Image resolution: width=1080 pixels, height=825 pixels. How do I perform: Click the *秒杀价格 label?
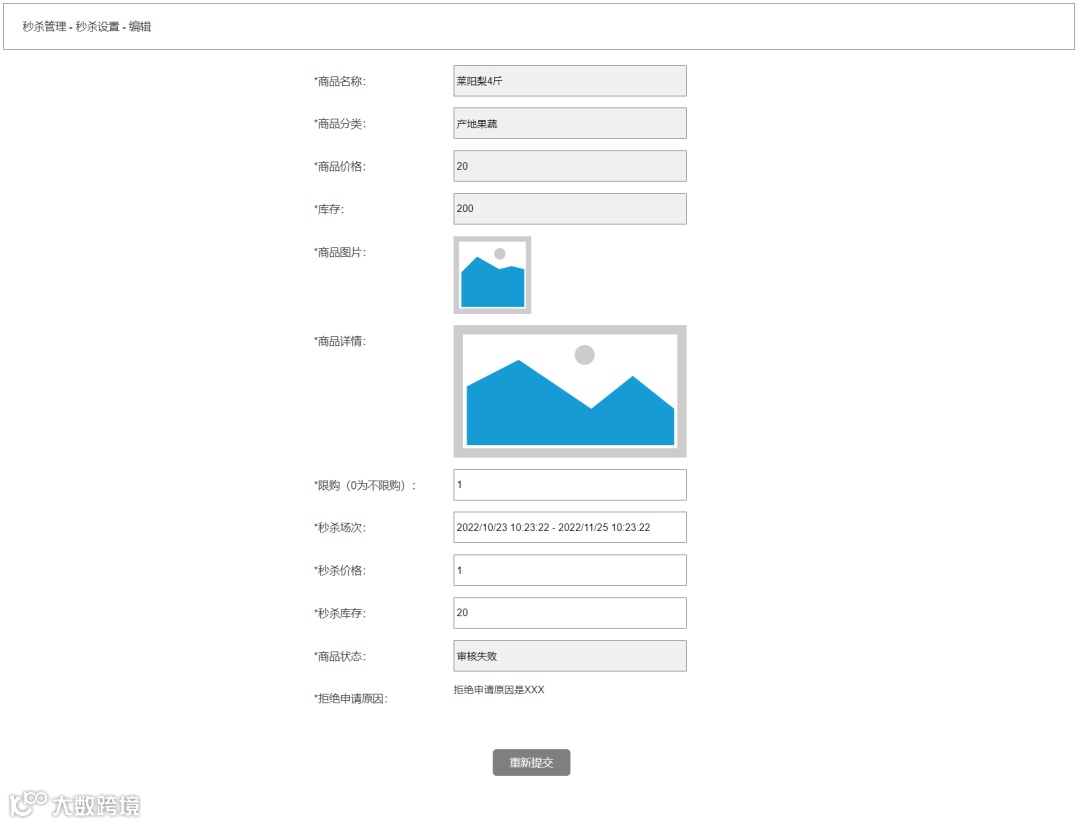340,571
